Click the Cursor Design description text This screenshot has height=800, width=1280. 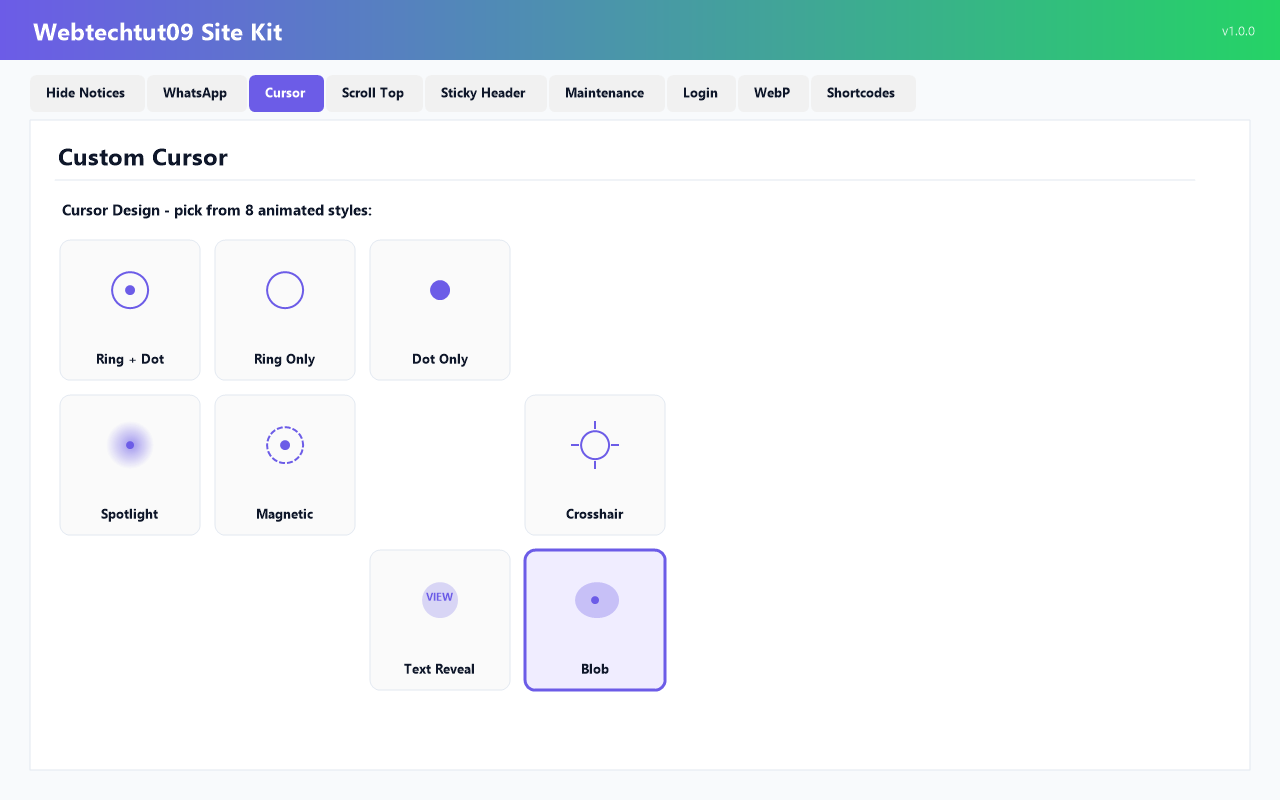click(x=217, y=211)
